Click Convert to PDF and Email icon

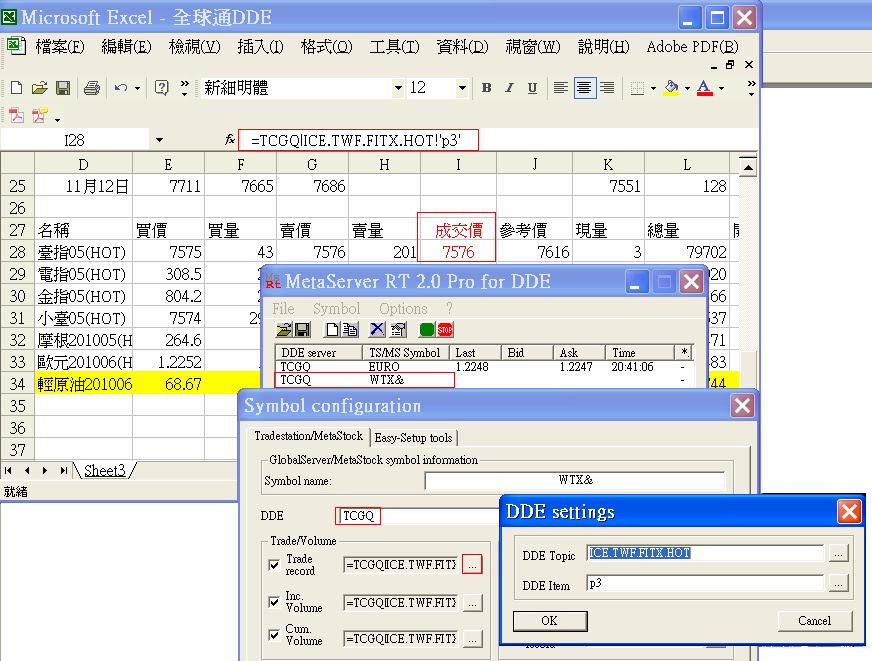(40, 116)
